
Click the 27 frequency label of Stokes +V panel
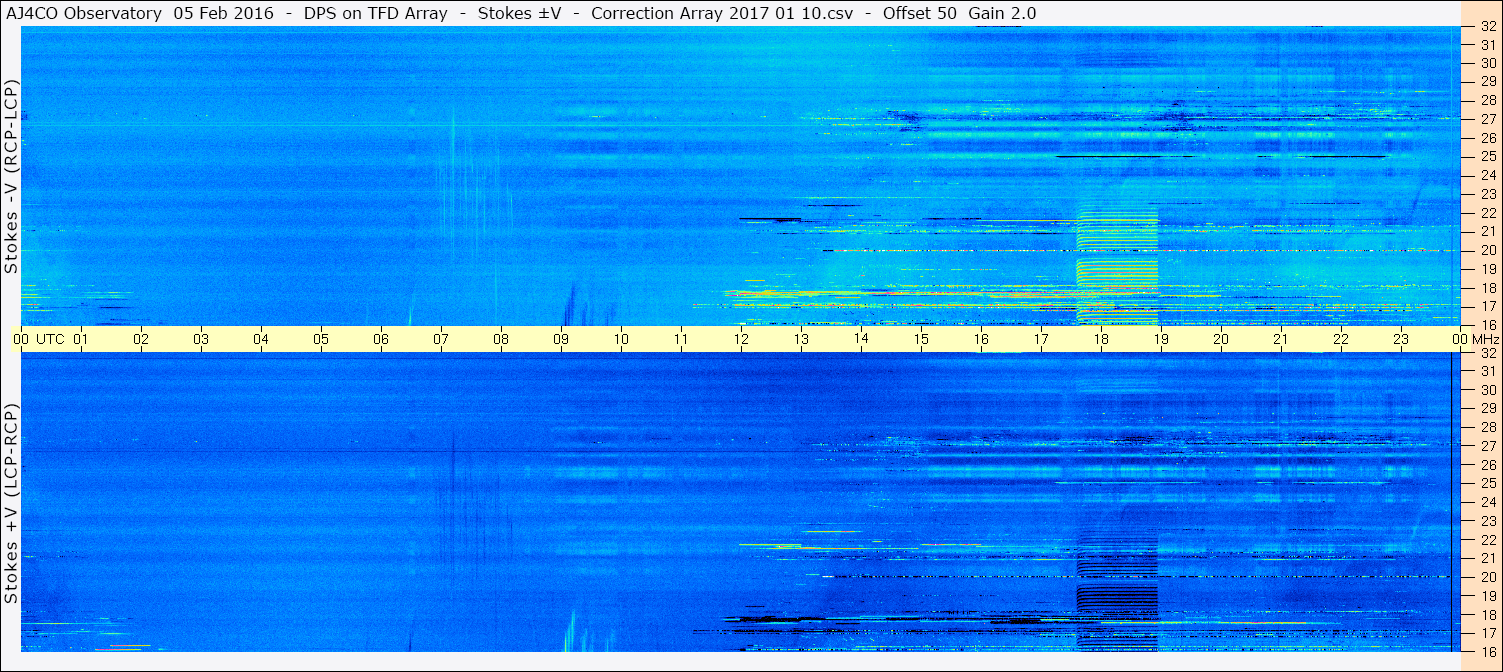[1487, 446]
